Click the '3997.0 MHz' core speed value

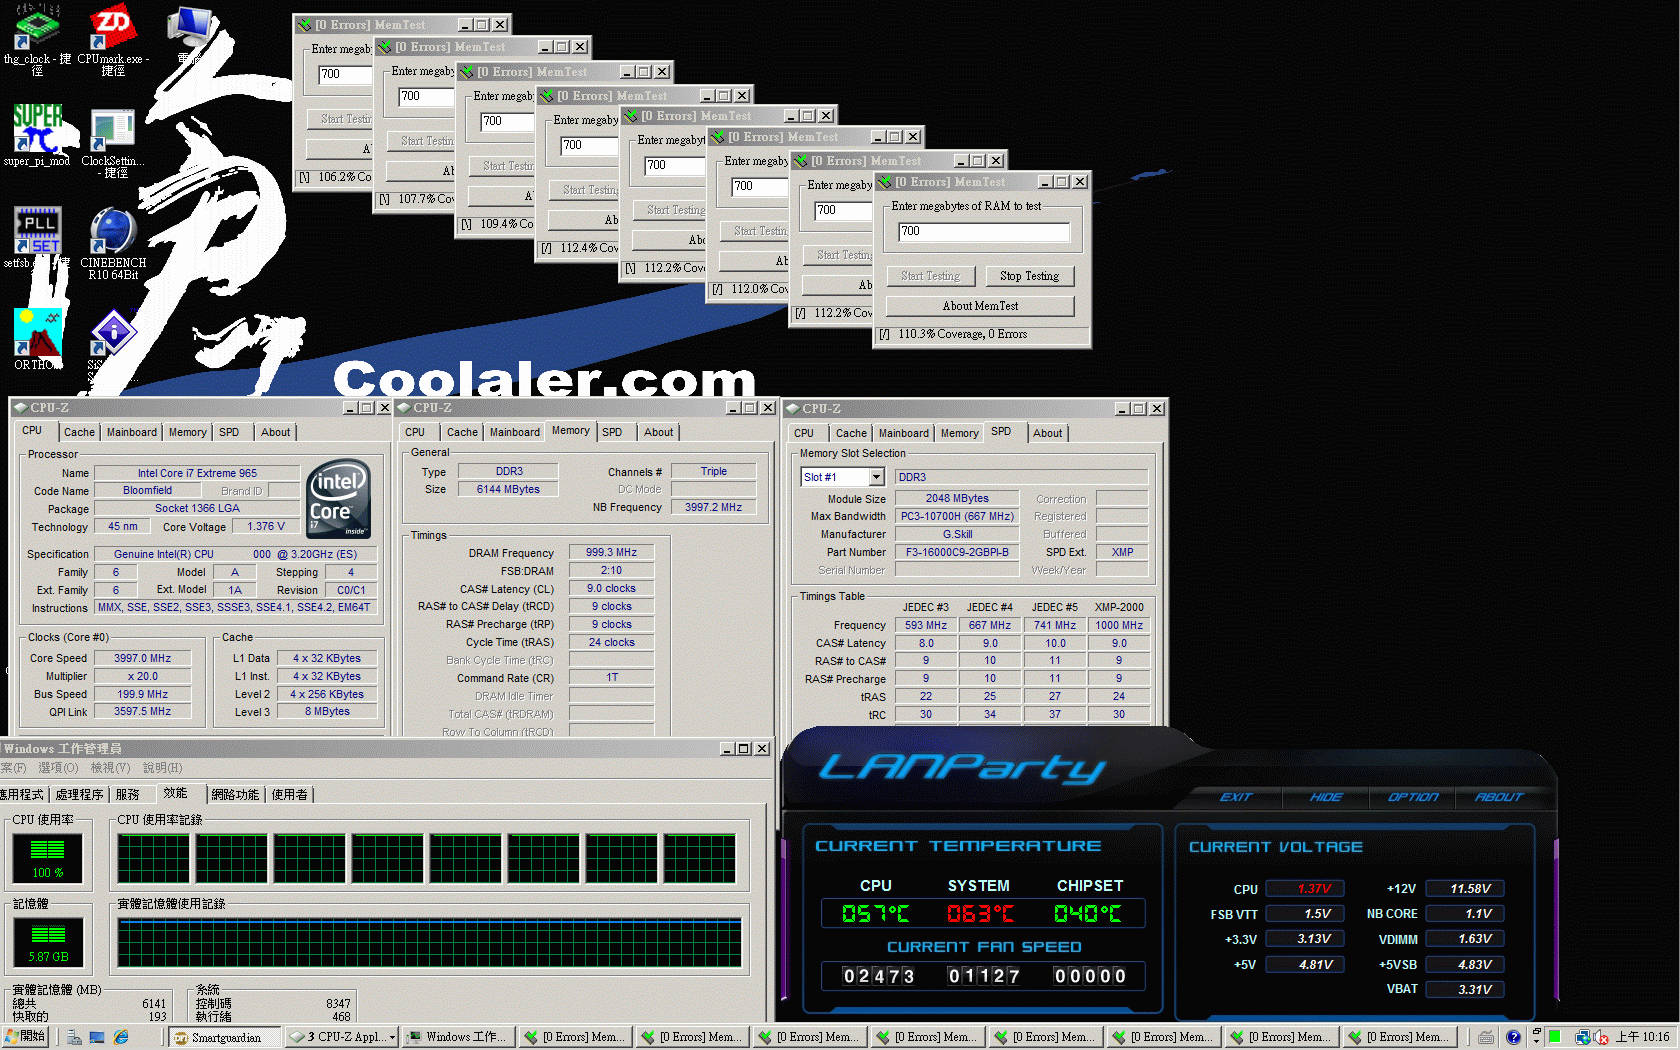tap(142, 658)
